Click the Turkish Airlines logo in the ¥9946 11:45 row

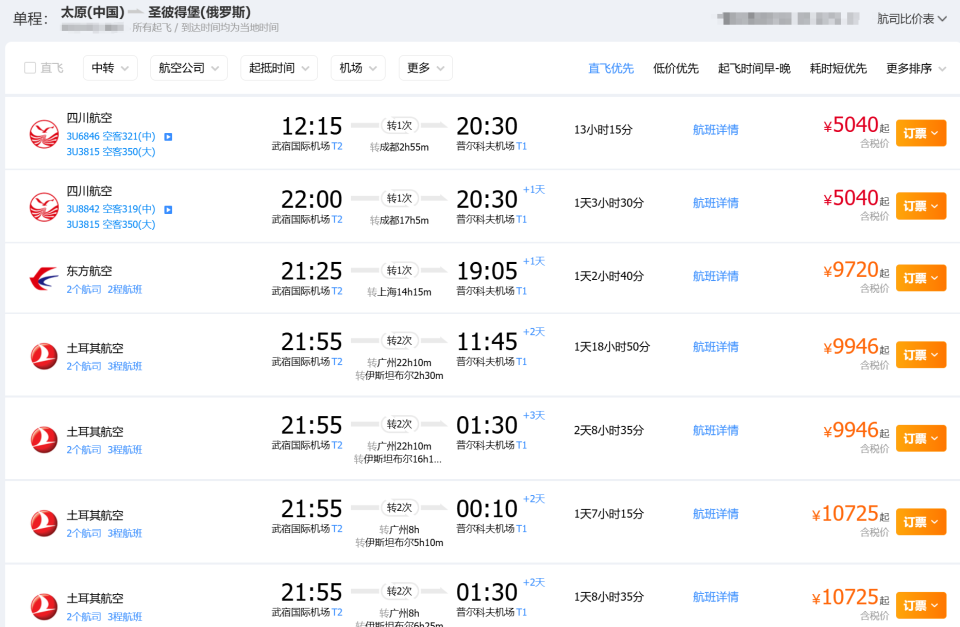coord(44,356)
